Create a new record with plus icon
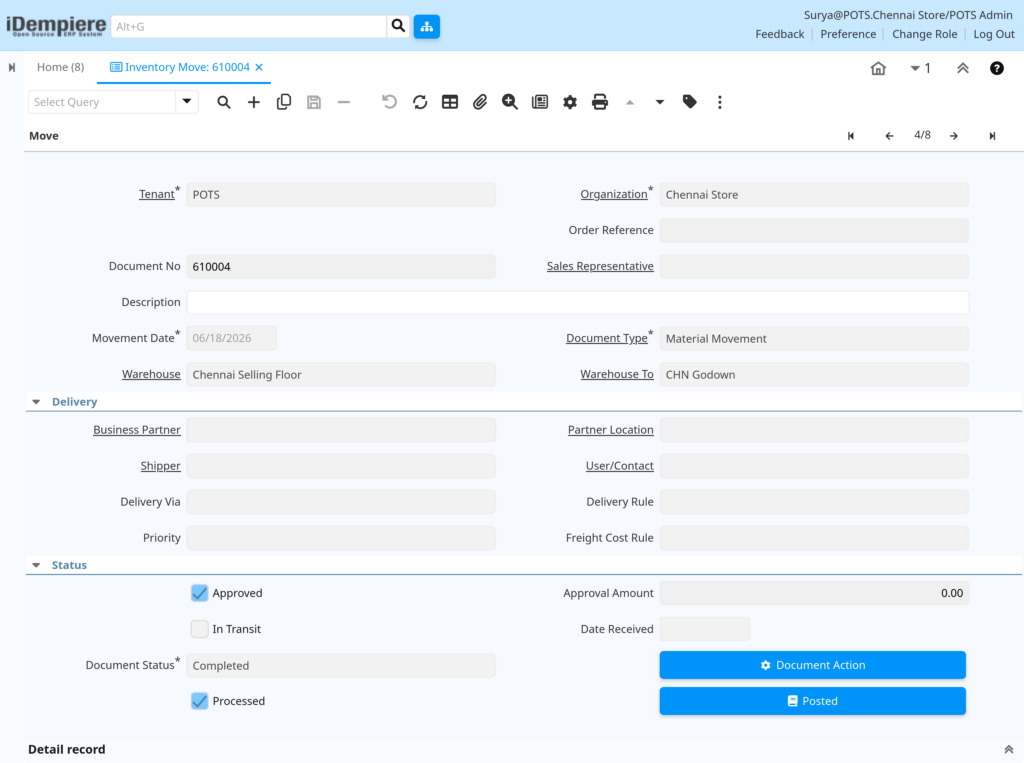The height and width of the screenshot is (763, 1024). pos(253,102)
